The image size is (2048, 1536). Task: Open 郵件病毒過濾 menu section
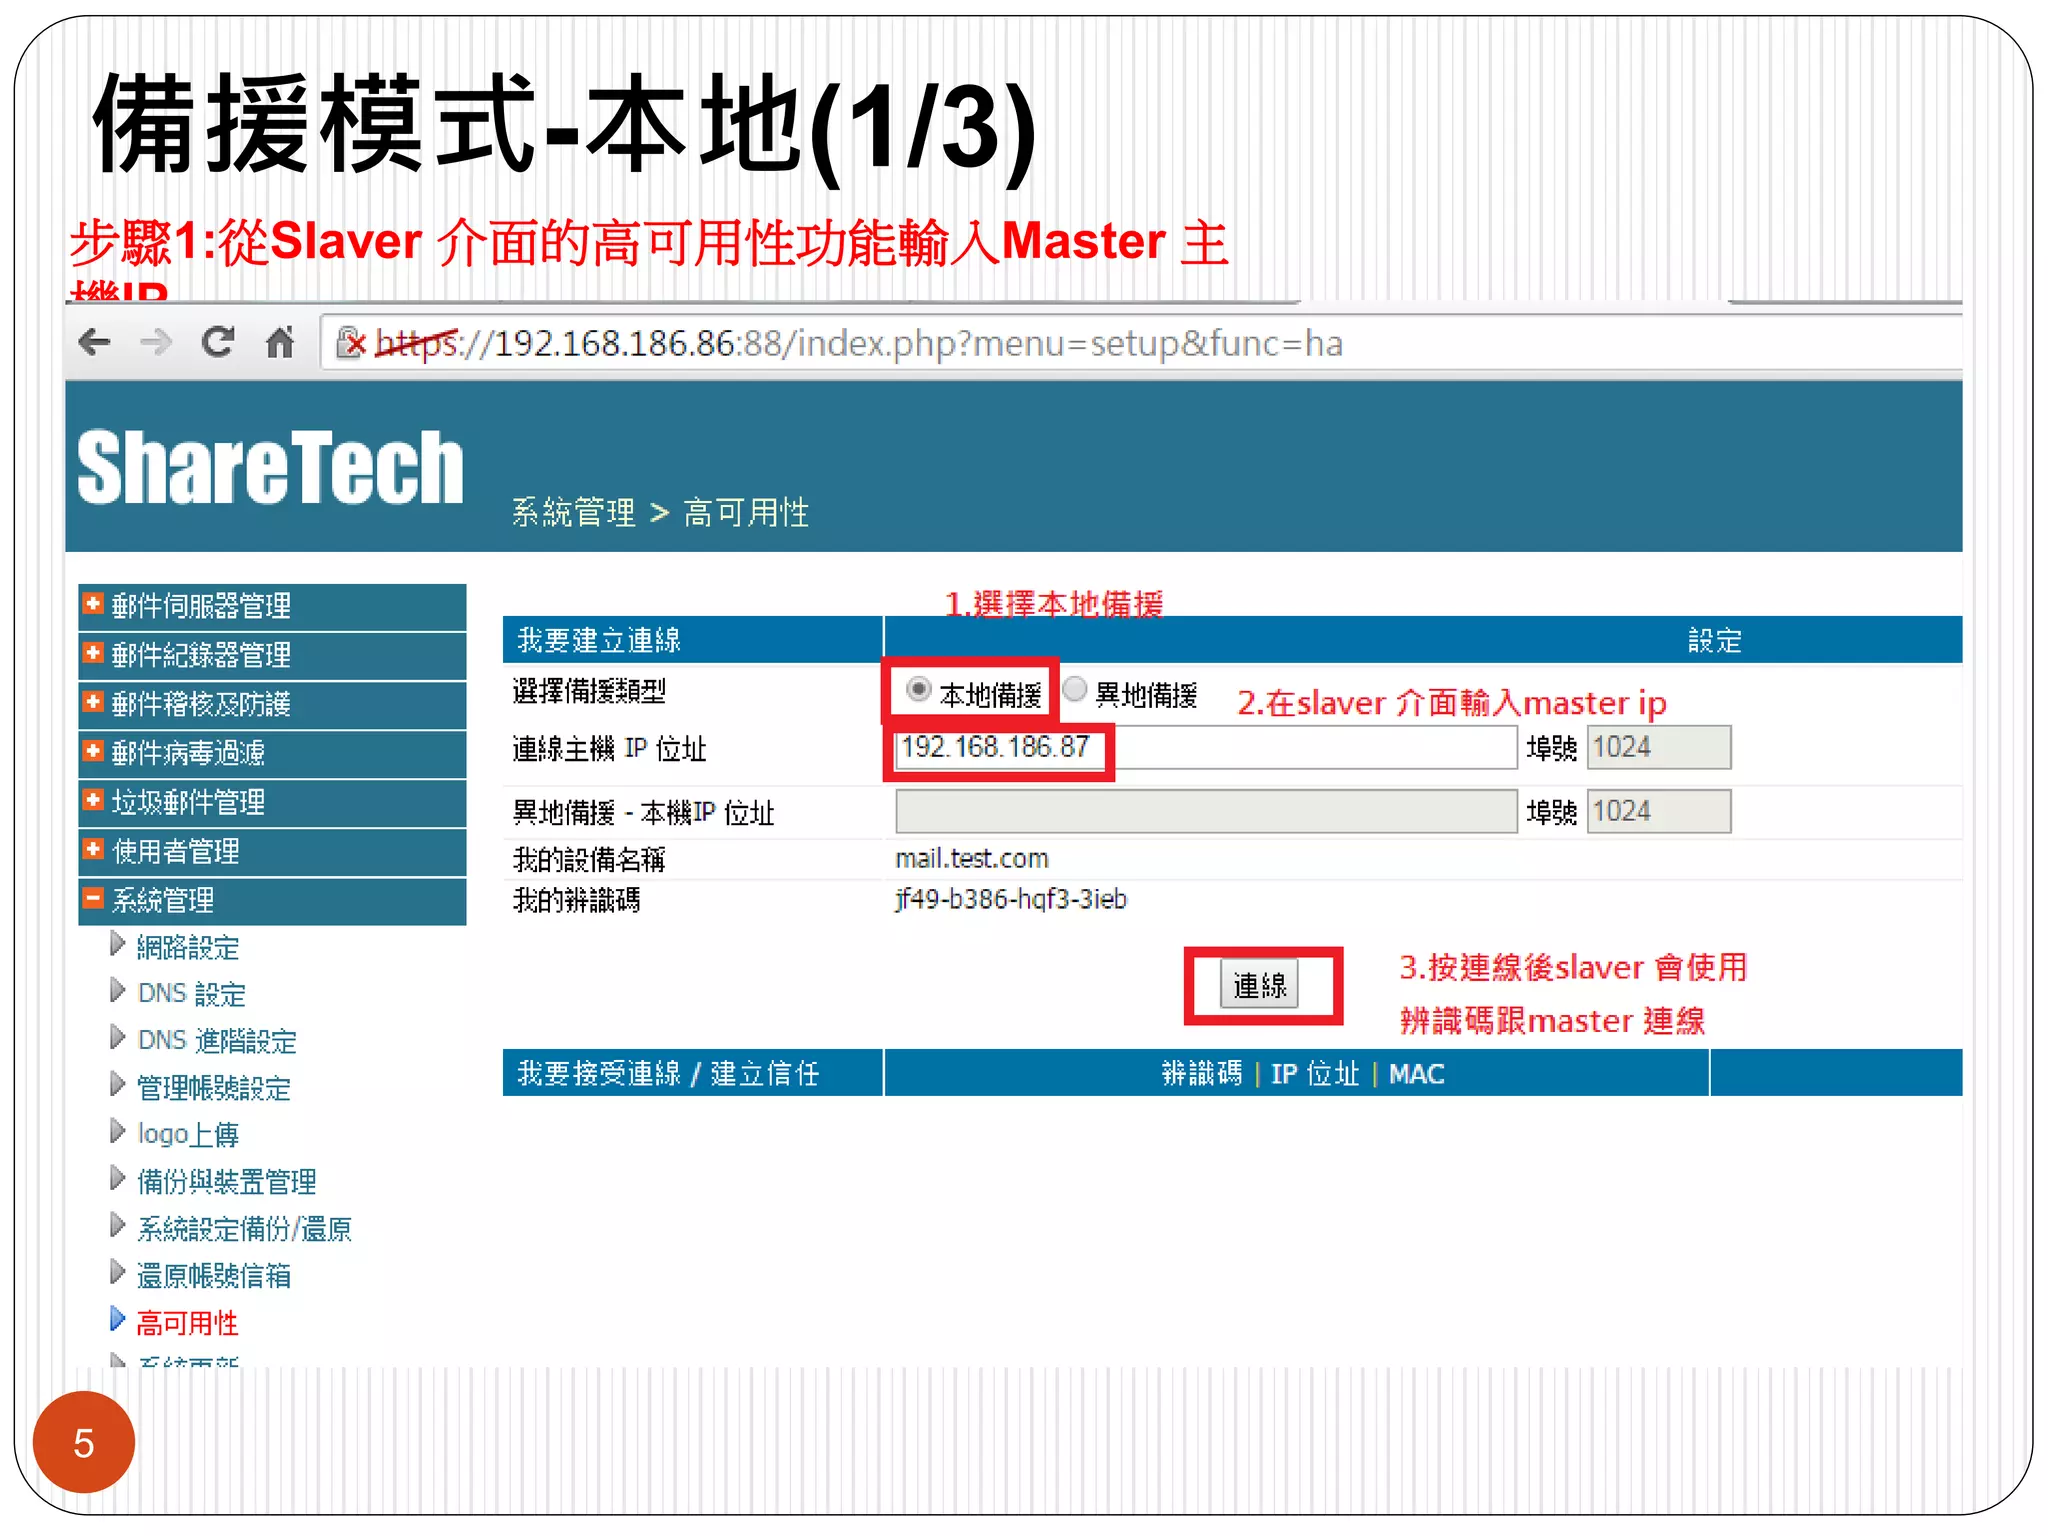[x=272, y=753]
